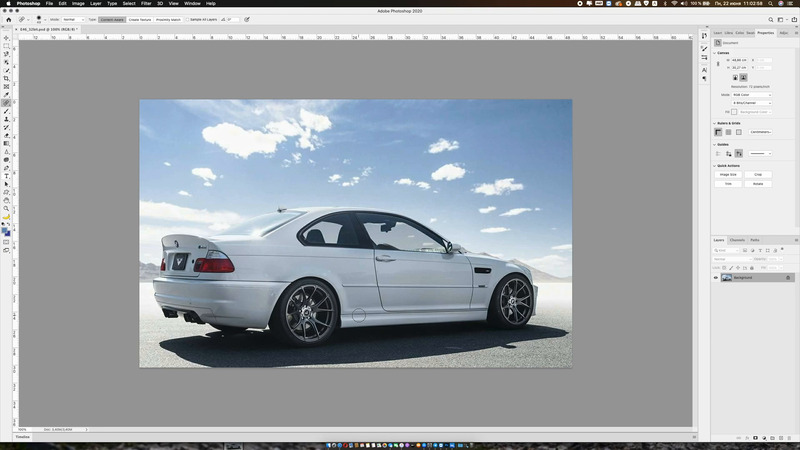Click the Rotate quick action button
The height and width of the screenshot is (450, 800).
pyautogui.click(x=757, y=184)
